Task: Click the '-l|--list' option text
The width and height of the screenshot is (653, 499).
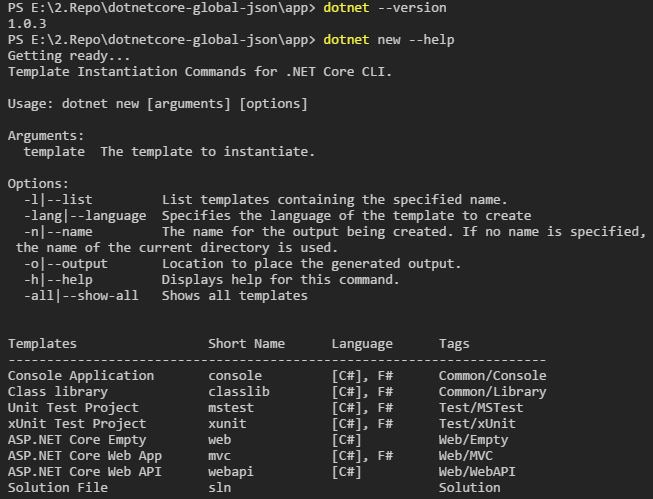Action: click(x=58, y=200)
